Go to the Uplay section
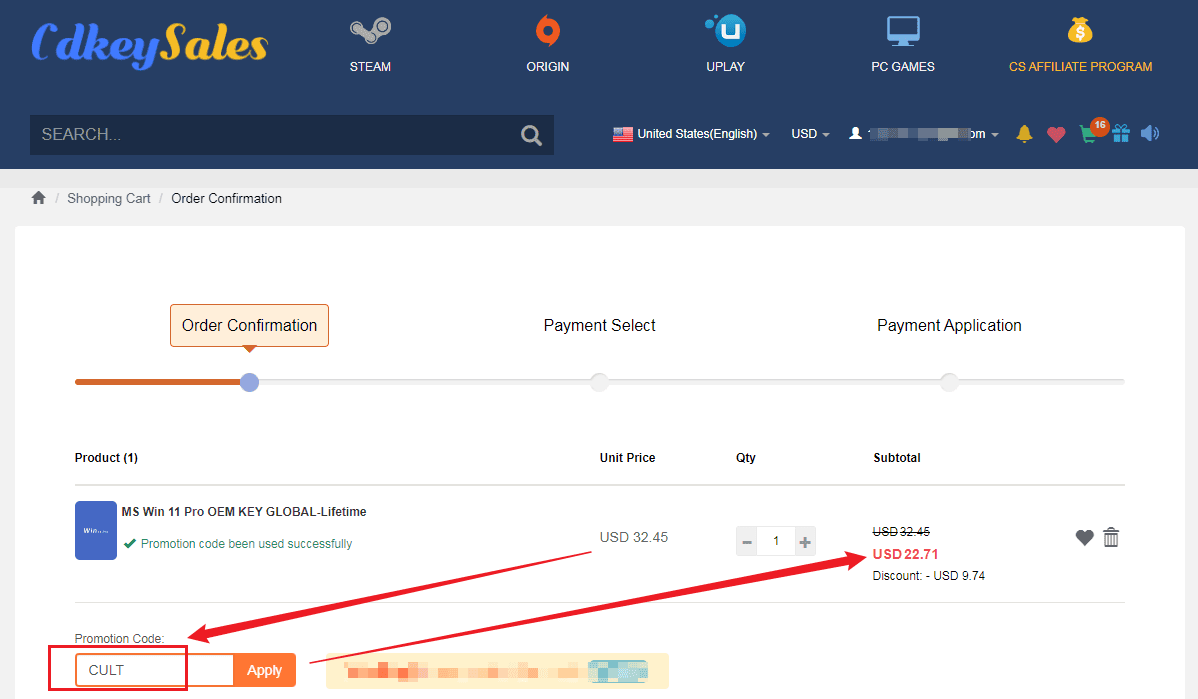1198x699 pixels. click(x=725, y=45)
